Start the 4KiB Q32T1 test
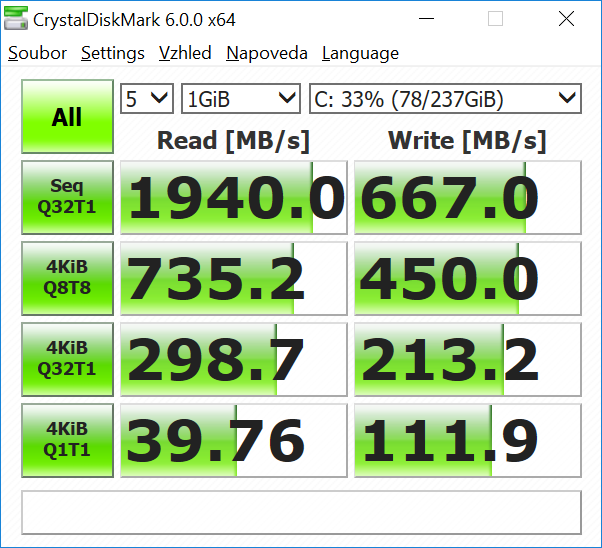Screen dimensions: 602x548 coord(67,357)
